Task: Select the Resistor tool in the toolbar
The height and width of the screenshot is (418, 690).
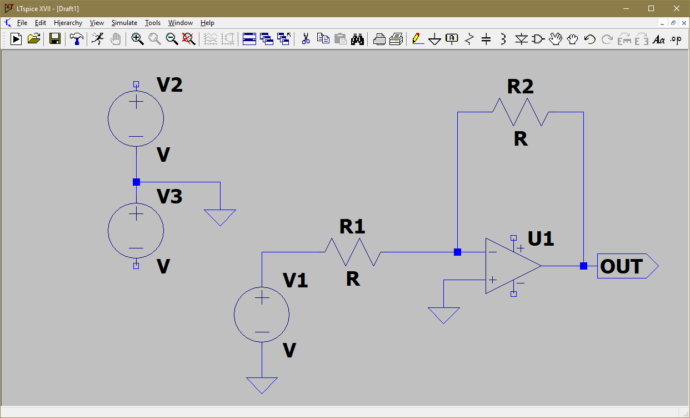Action: point(469,39)
